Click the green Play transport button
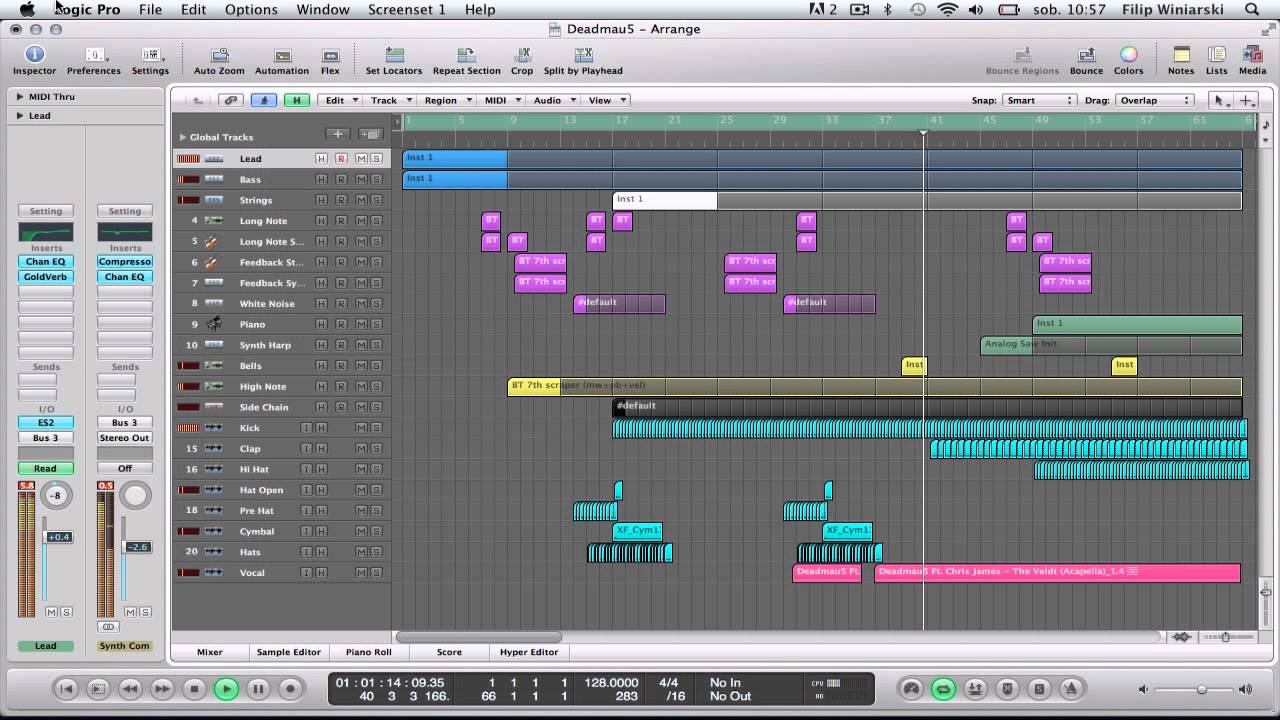Screen dimensions: 1280x720 pyautogui.click(x=226, y=688)
